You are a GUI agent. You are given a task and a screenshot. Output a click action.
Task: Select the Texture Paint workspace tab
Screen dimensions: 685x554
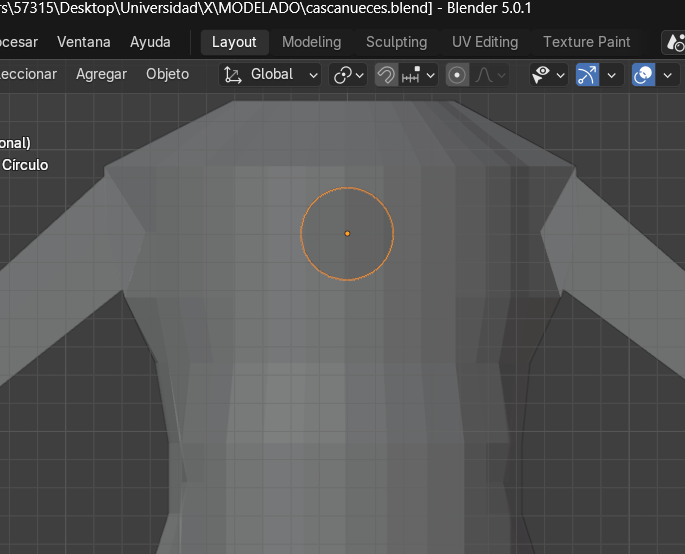[586, 42]
